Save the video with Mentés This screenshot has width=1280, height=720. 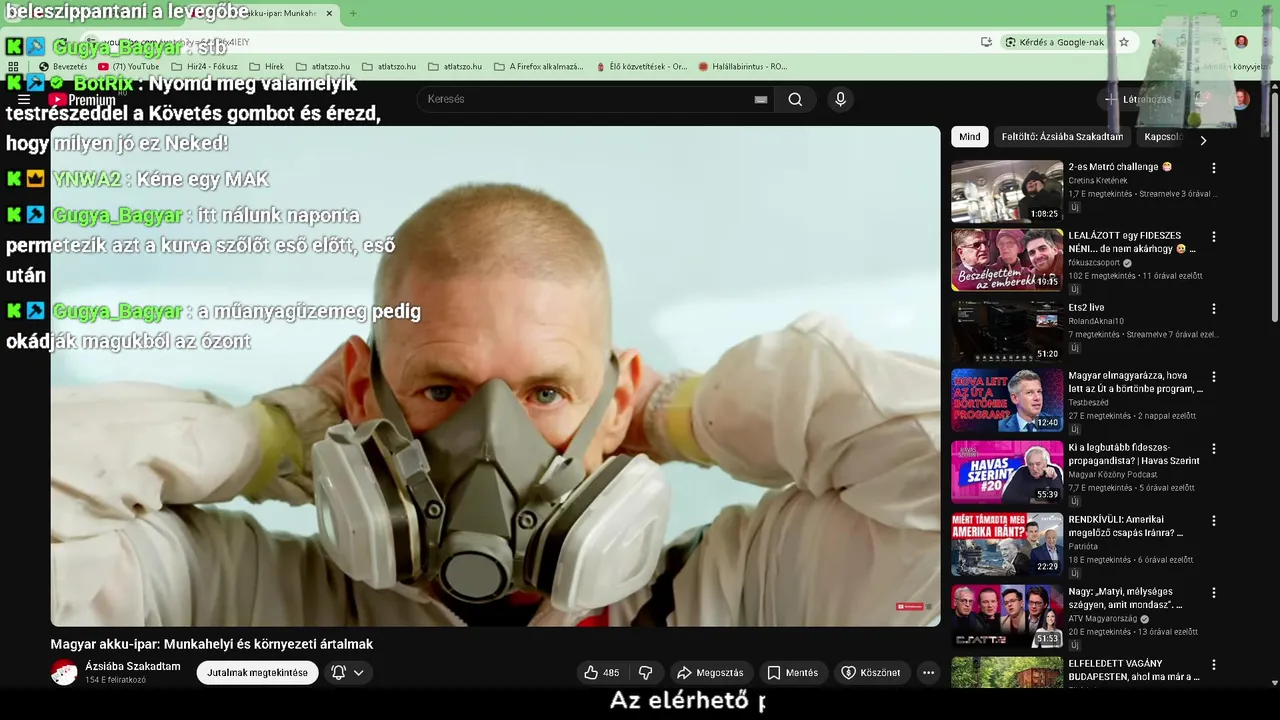[x=792, y=673]
